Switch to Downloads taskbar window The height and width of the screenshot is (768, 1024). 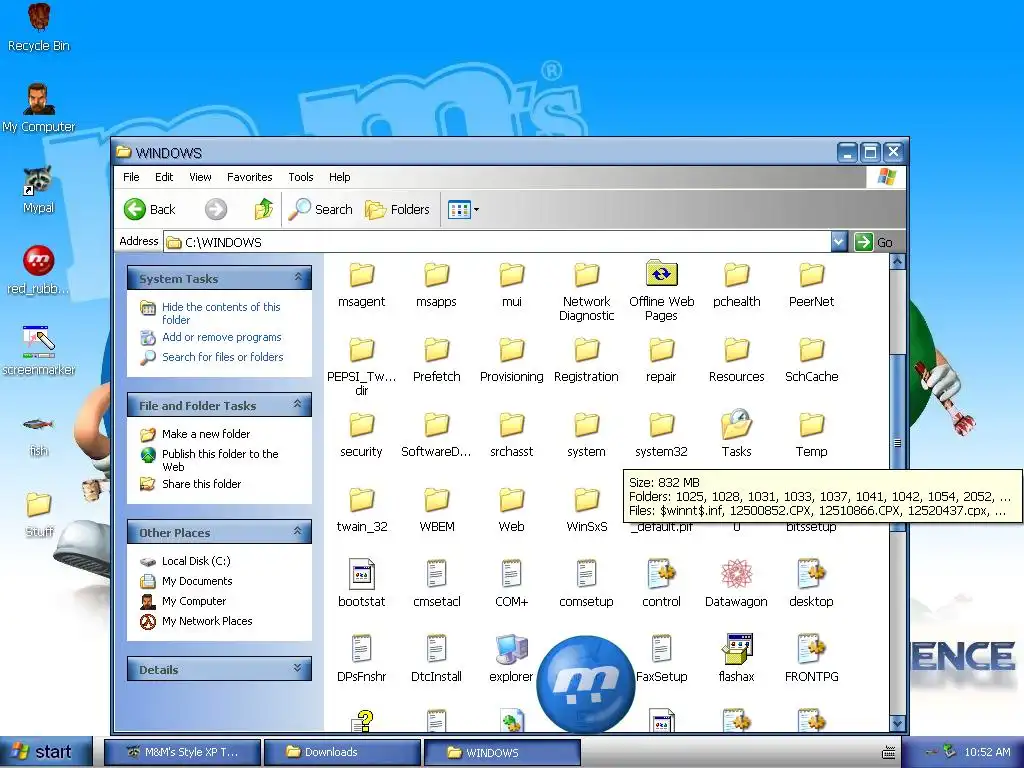342,752
